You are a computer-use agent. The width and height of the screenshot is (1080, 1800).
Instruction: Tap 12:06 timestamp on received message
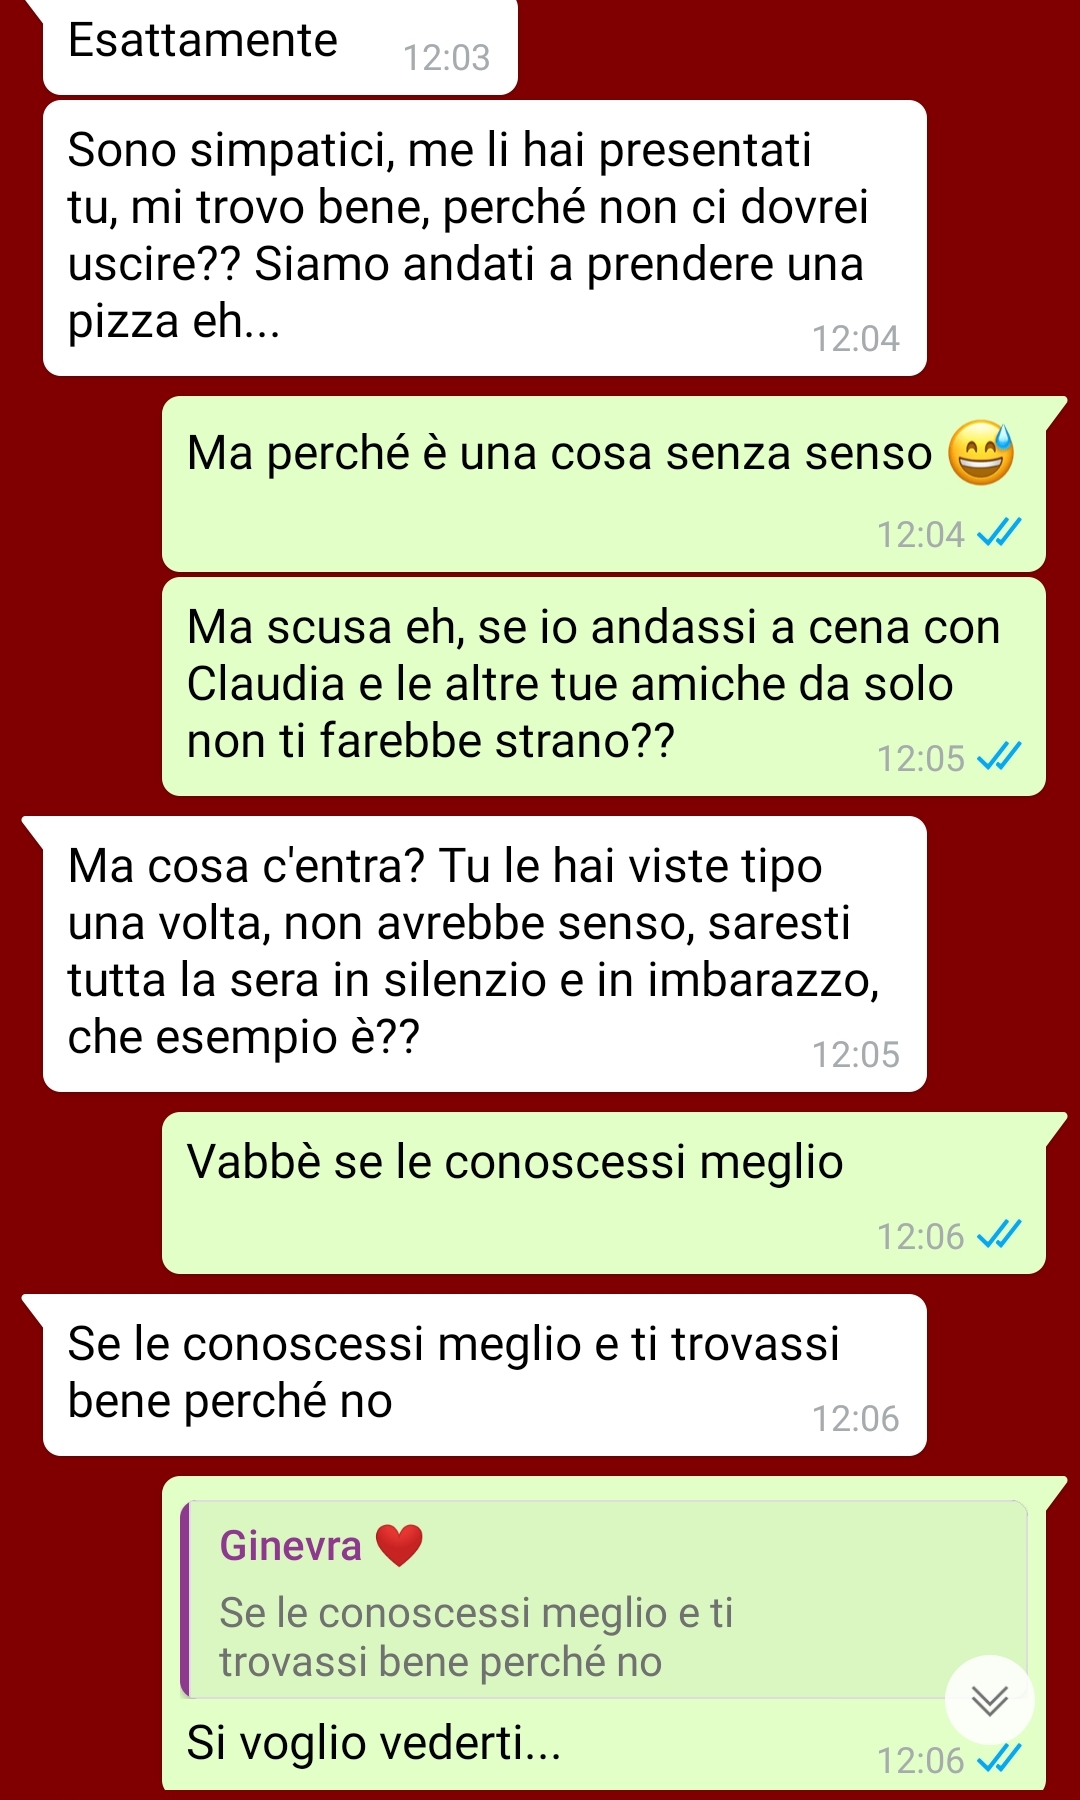pyautogui.click(x=855, y=1418)
